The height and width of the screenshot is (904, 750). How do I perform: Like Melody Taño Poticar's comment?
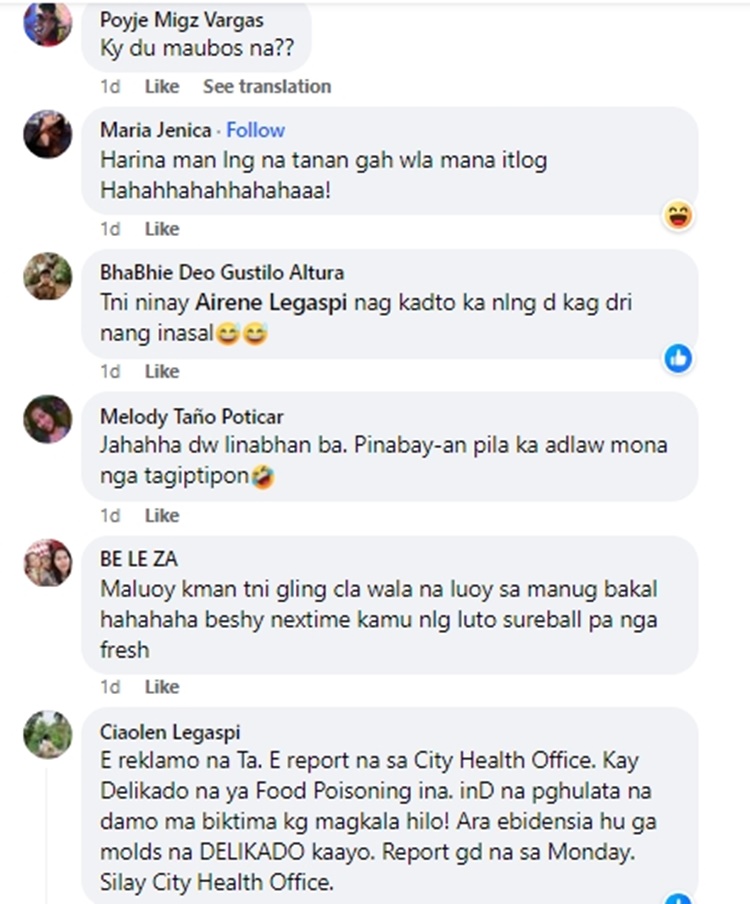[162, 515]
